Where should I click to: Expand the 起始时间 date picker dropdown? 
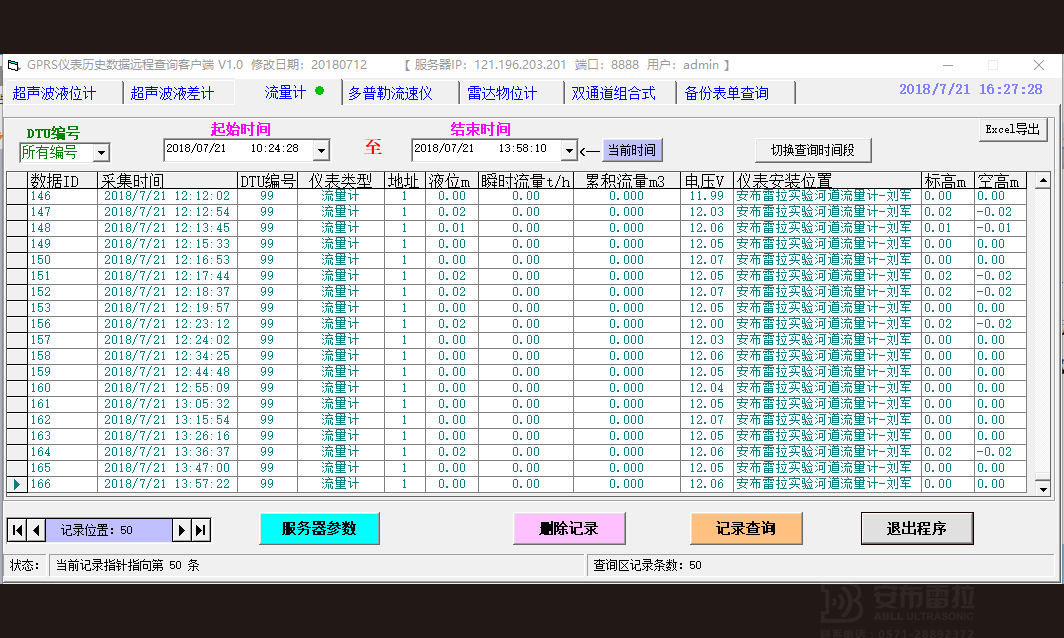click(320, 150)
